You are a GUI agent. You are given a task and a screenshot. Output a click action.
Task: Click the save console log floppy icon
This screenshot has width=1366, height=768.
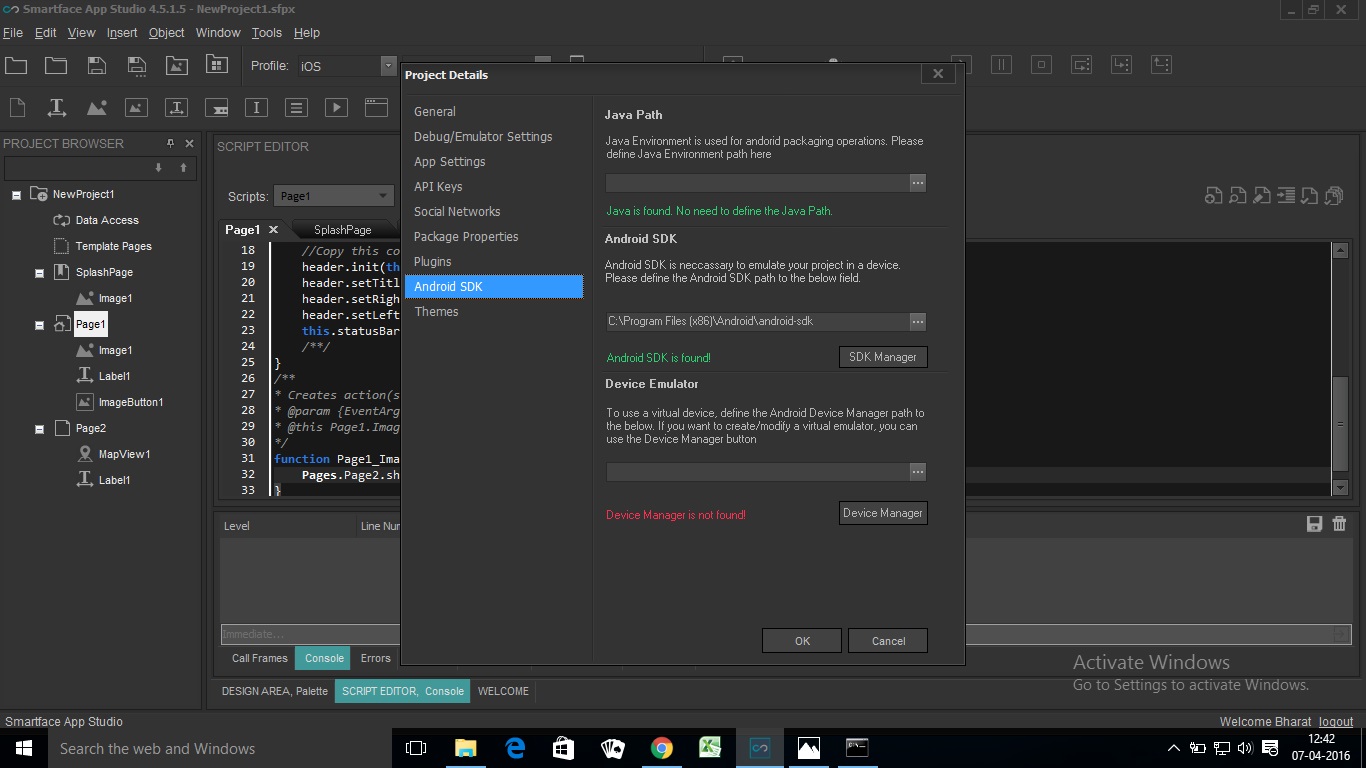pos(1315,524)
